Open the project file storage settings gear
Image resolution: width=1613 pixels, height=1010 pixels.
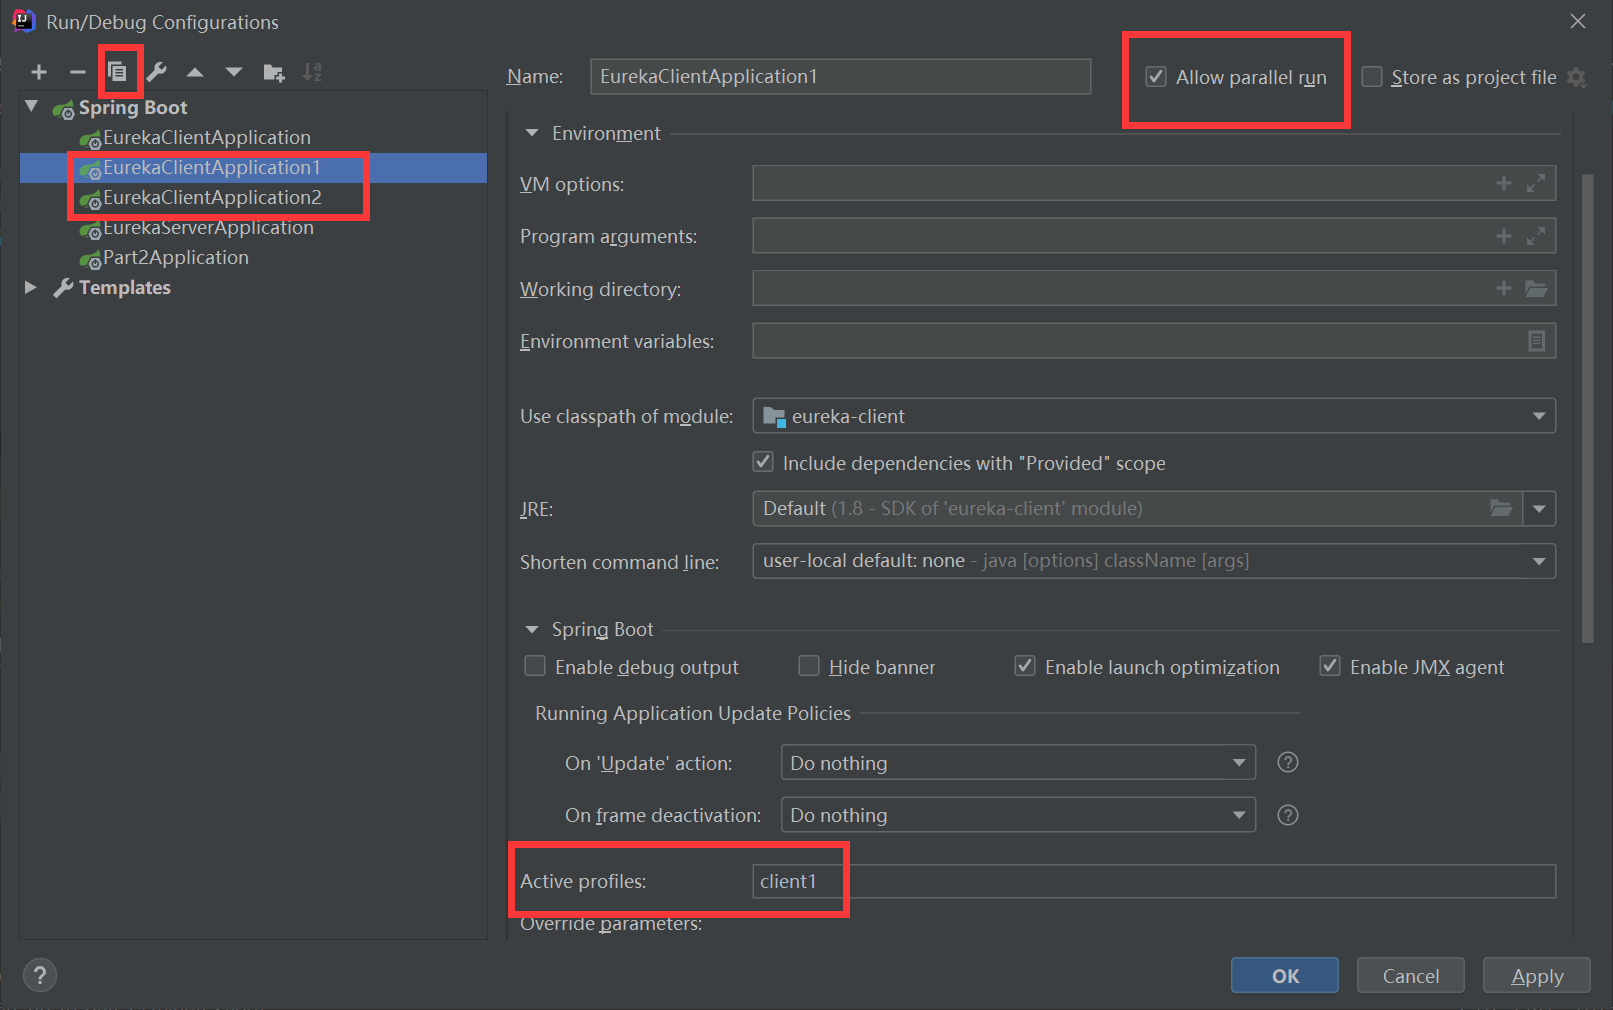tap(1577, 77)
